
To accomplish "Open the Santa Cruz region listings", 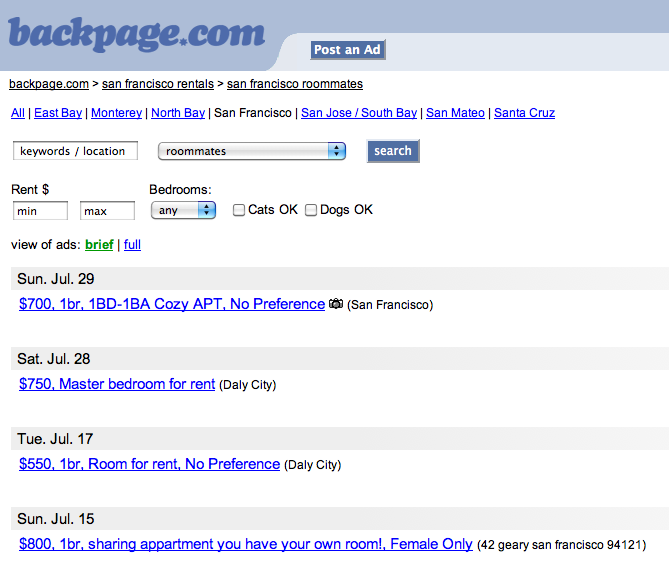I will 524,113.
